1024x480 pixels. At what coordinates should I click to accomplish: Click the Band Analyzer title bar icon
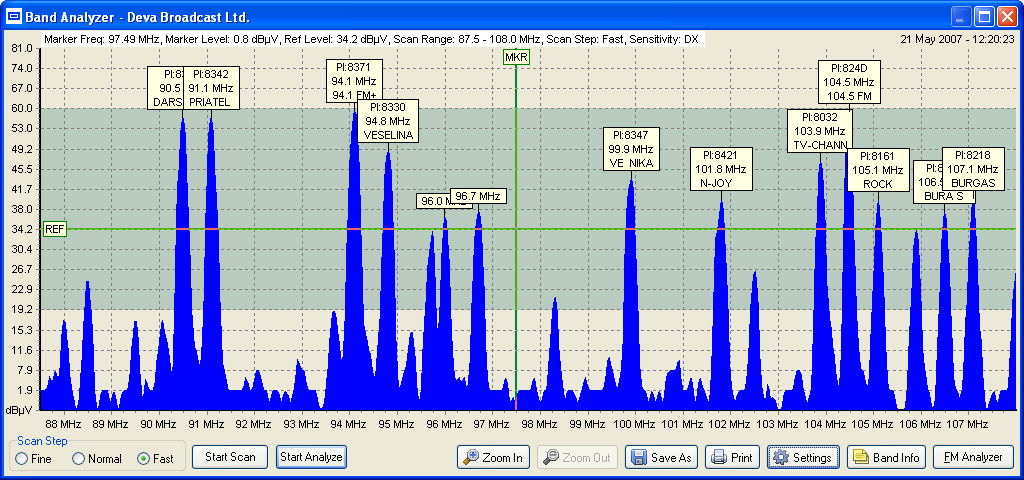point(15,17)
